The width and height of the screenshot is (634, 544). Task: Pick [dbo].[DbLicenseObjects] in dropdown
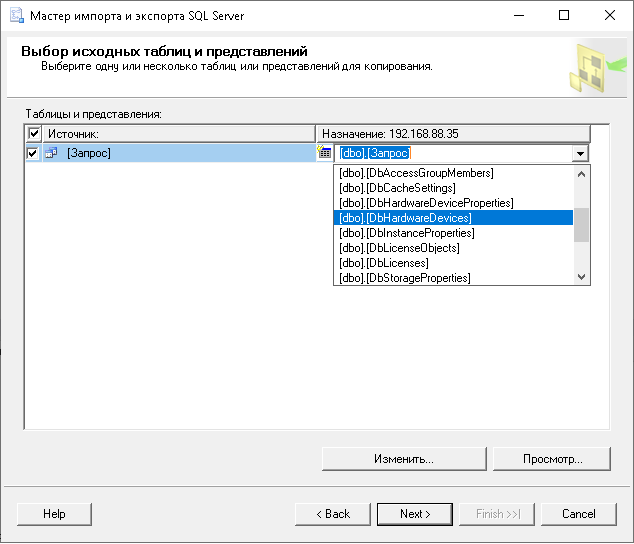tap(399, 248)
